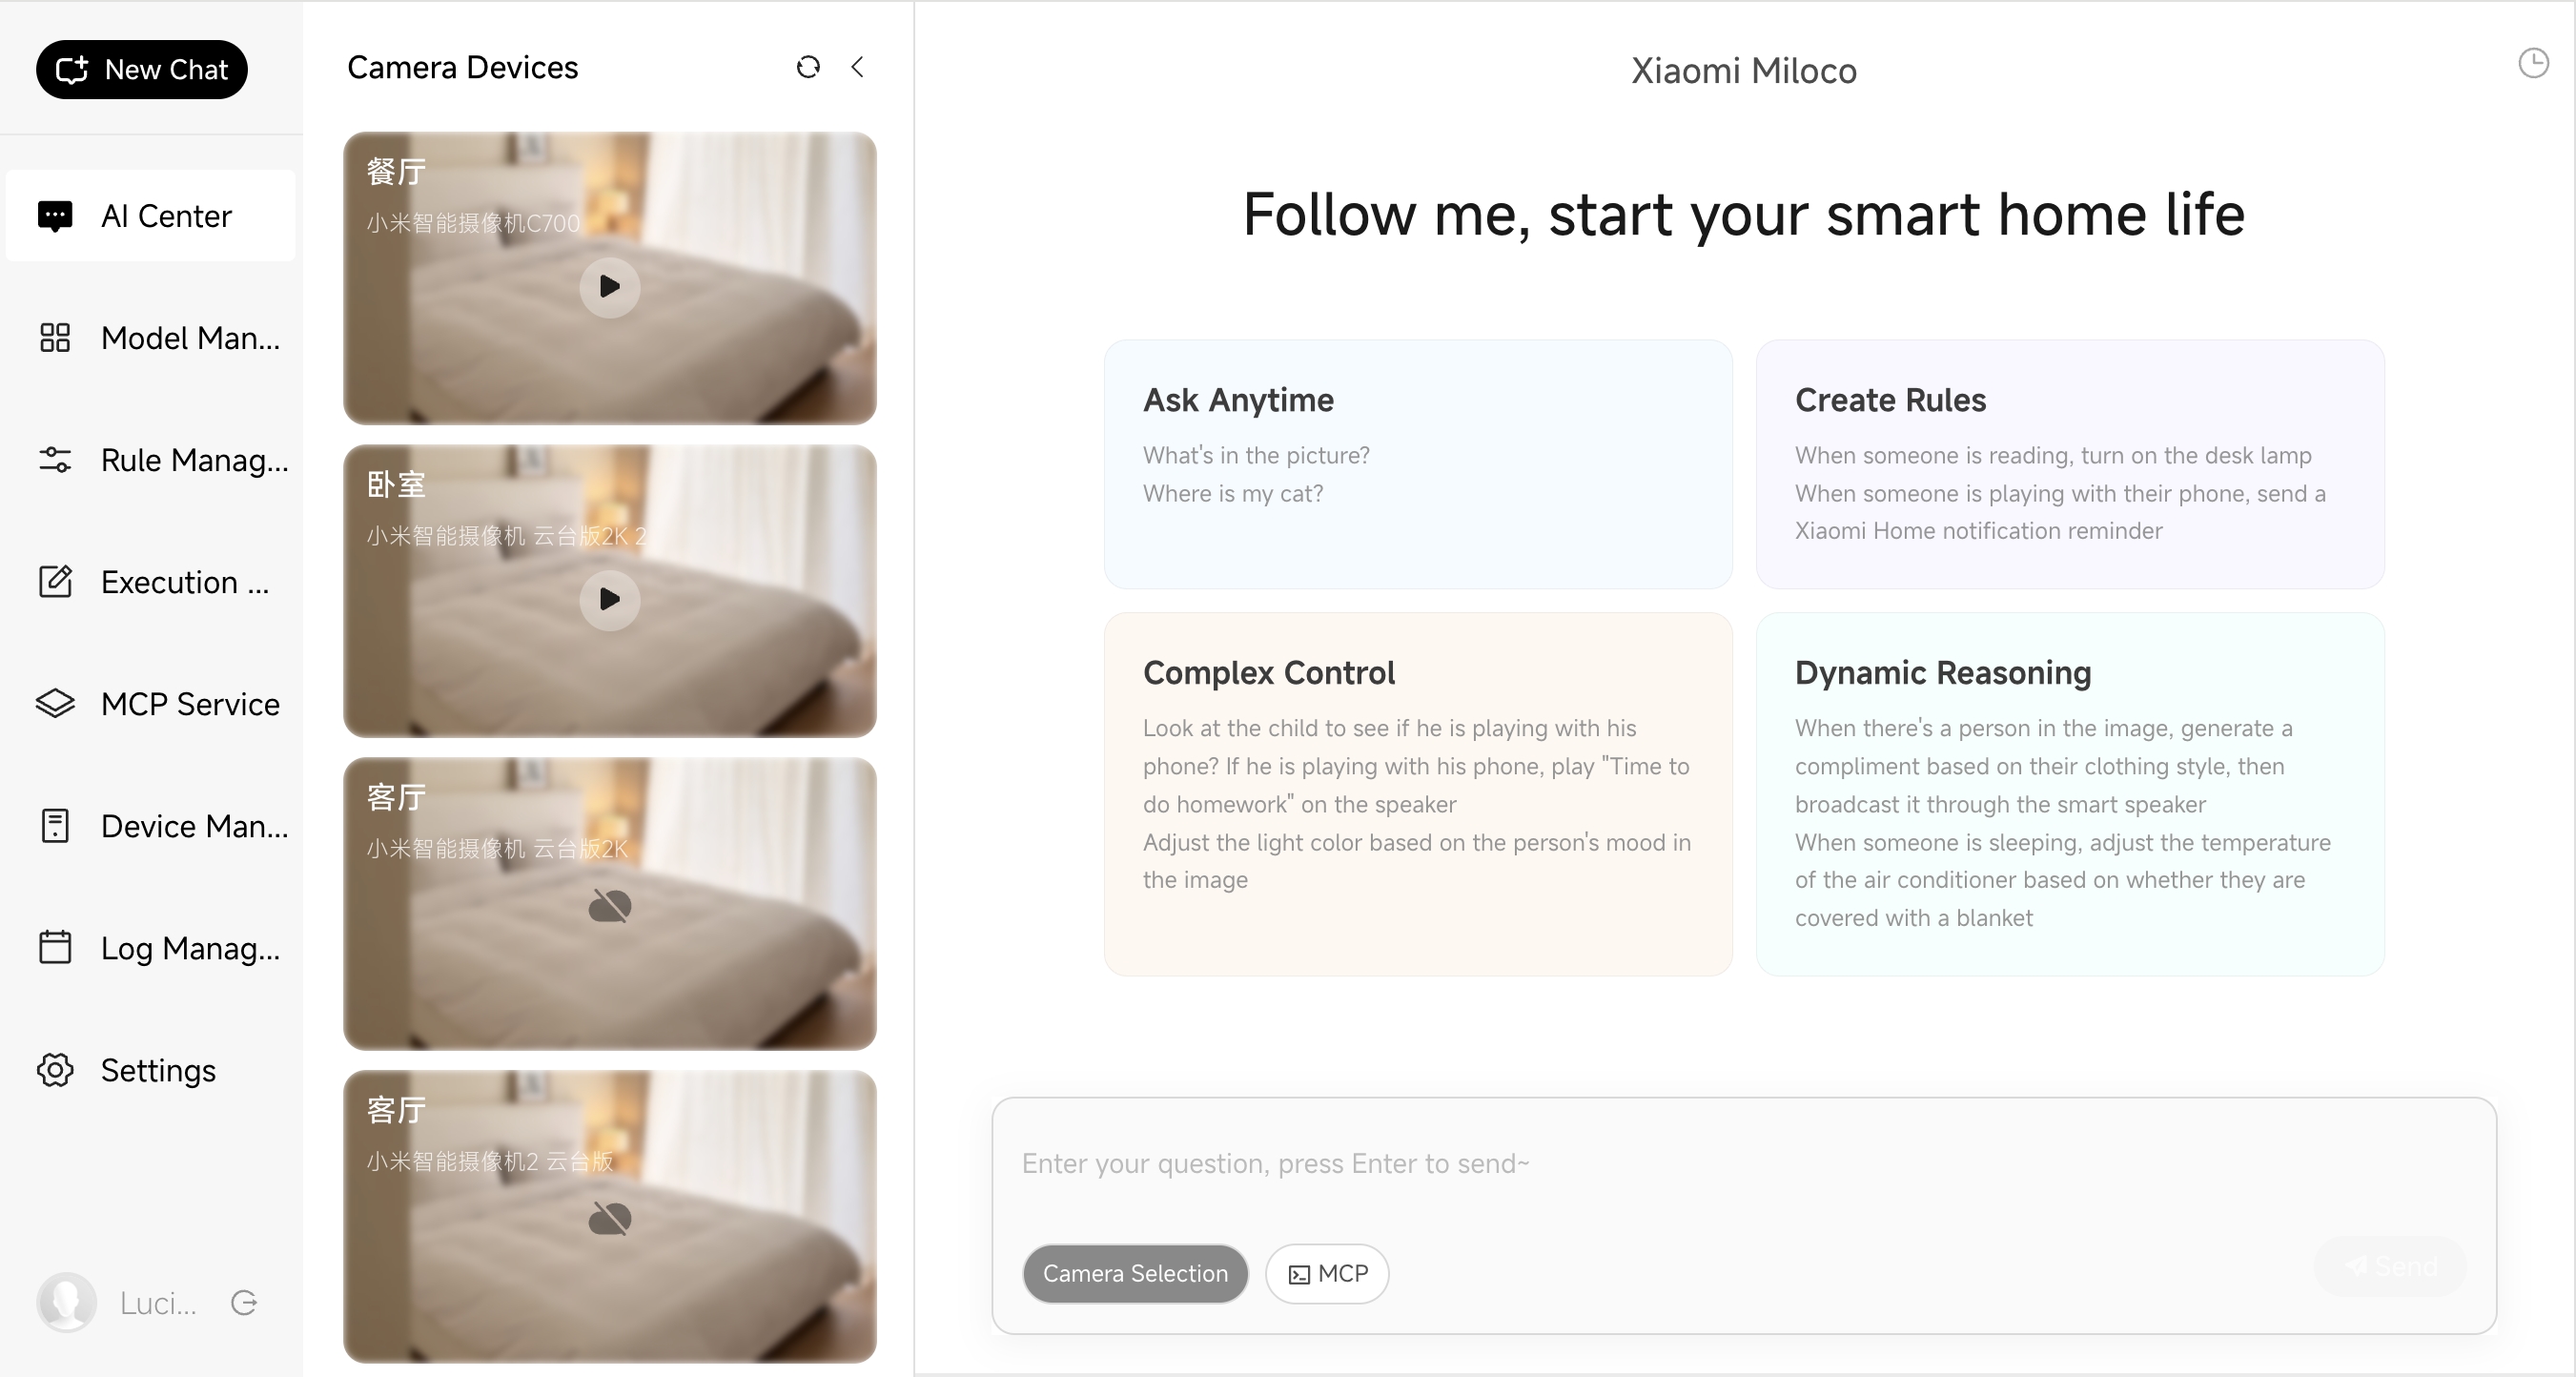Start a New Chat
Viewport: 2576px width, 1377px height.
click(142, 70)
